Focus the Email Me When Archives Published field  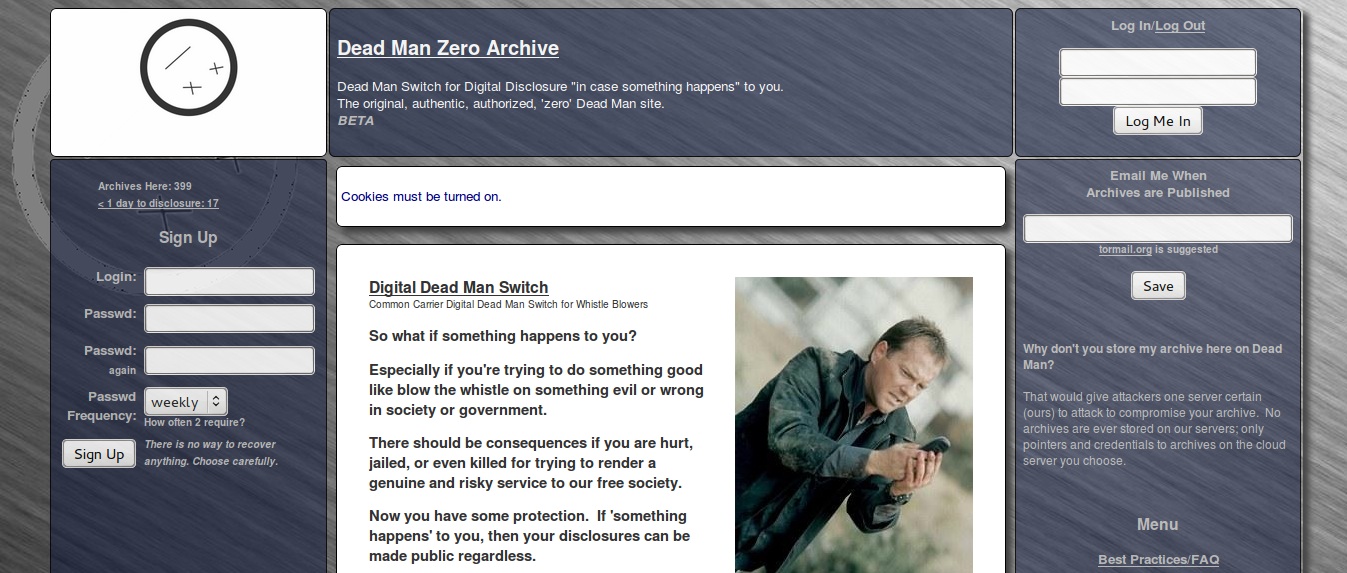click(x=1158, y=228)
